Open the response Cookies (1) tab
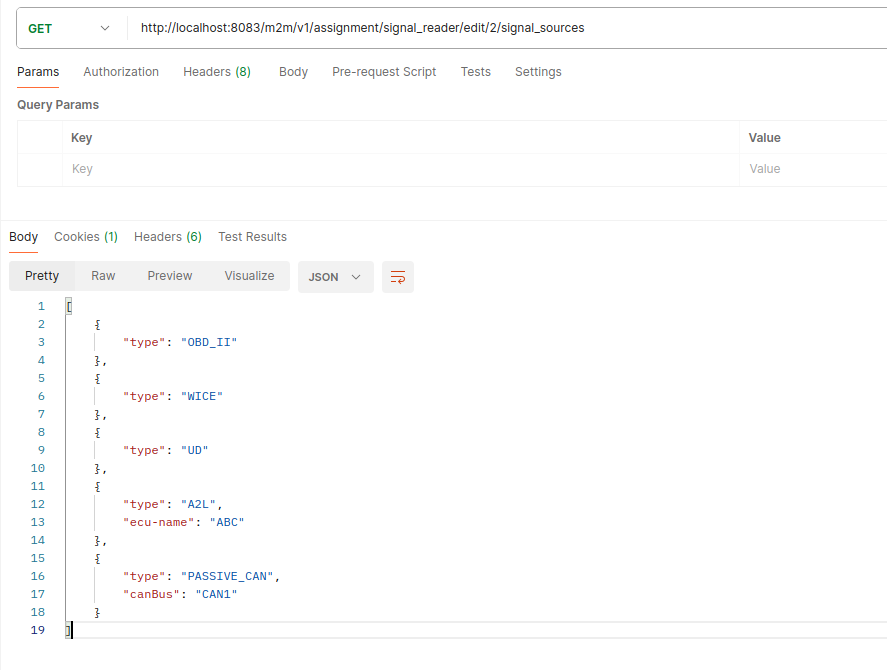The image size is (887, 670). [86, 237]
